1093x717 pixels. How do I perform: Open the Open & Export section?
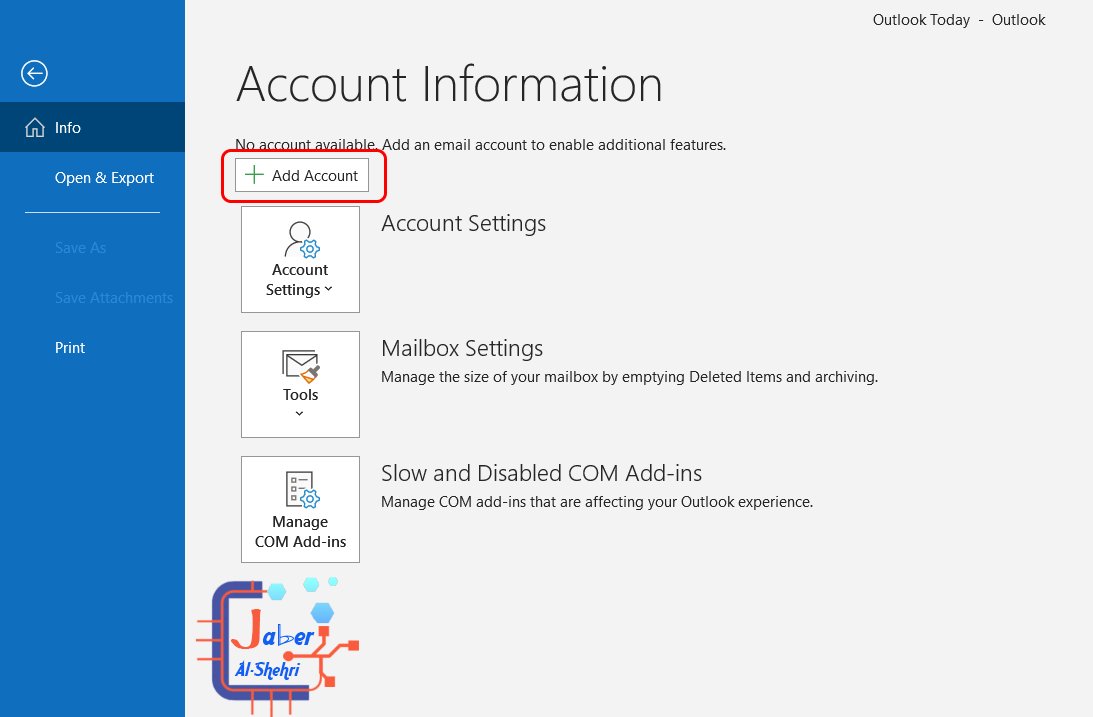92,178
